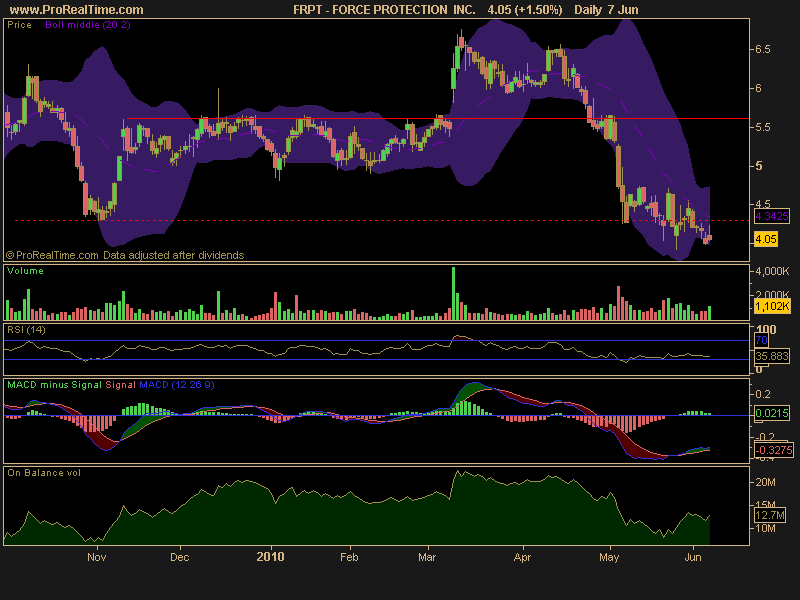This screenshot has width=800, height=600.
Task: Click the Daily 7 Jun timeframe label
Action: (606, 10)
